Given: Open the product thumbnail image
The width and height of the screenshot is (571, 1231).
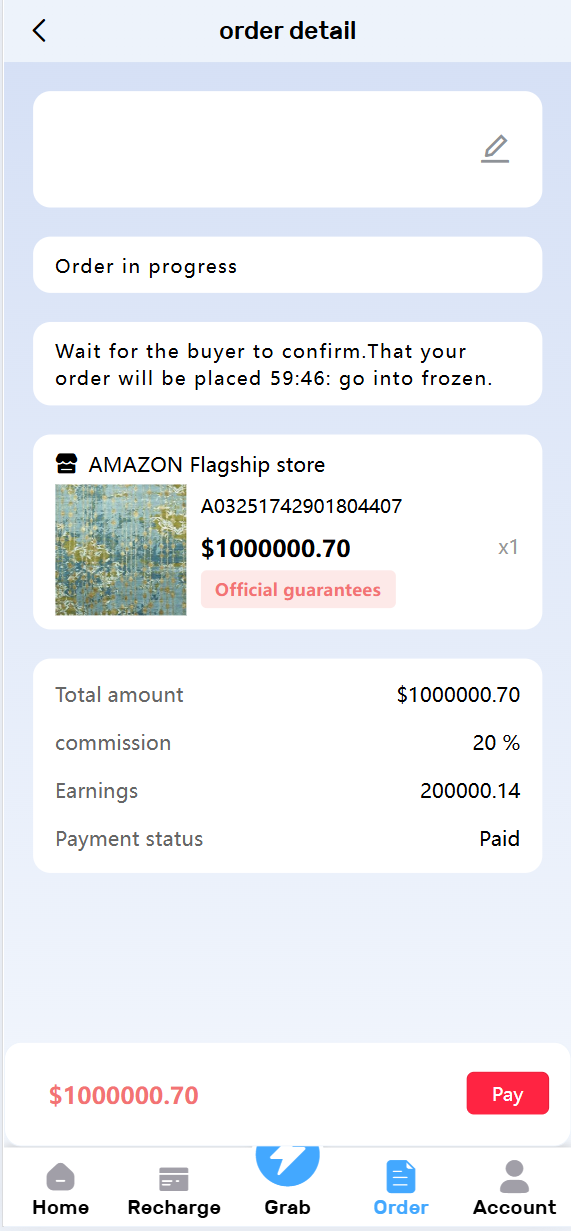Looking at the screenshot, I should [x=121, y=549].
